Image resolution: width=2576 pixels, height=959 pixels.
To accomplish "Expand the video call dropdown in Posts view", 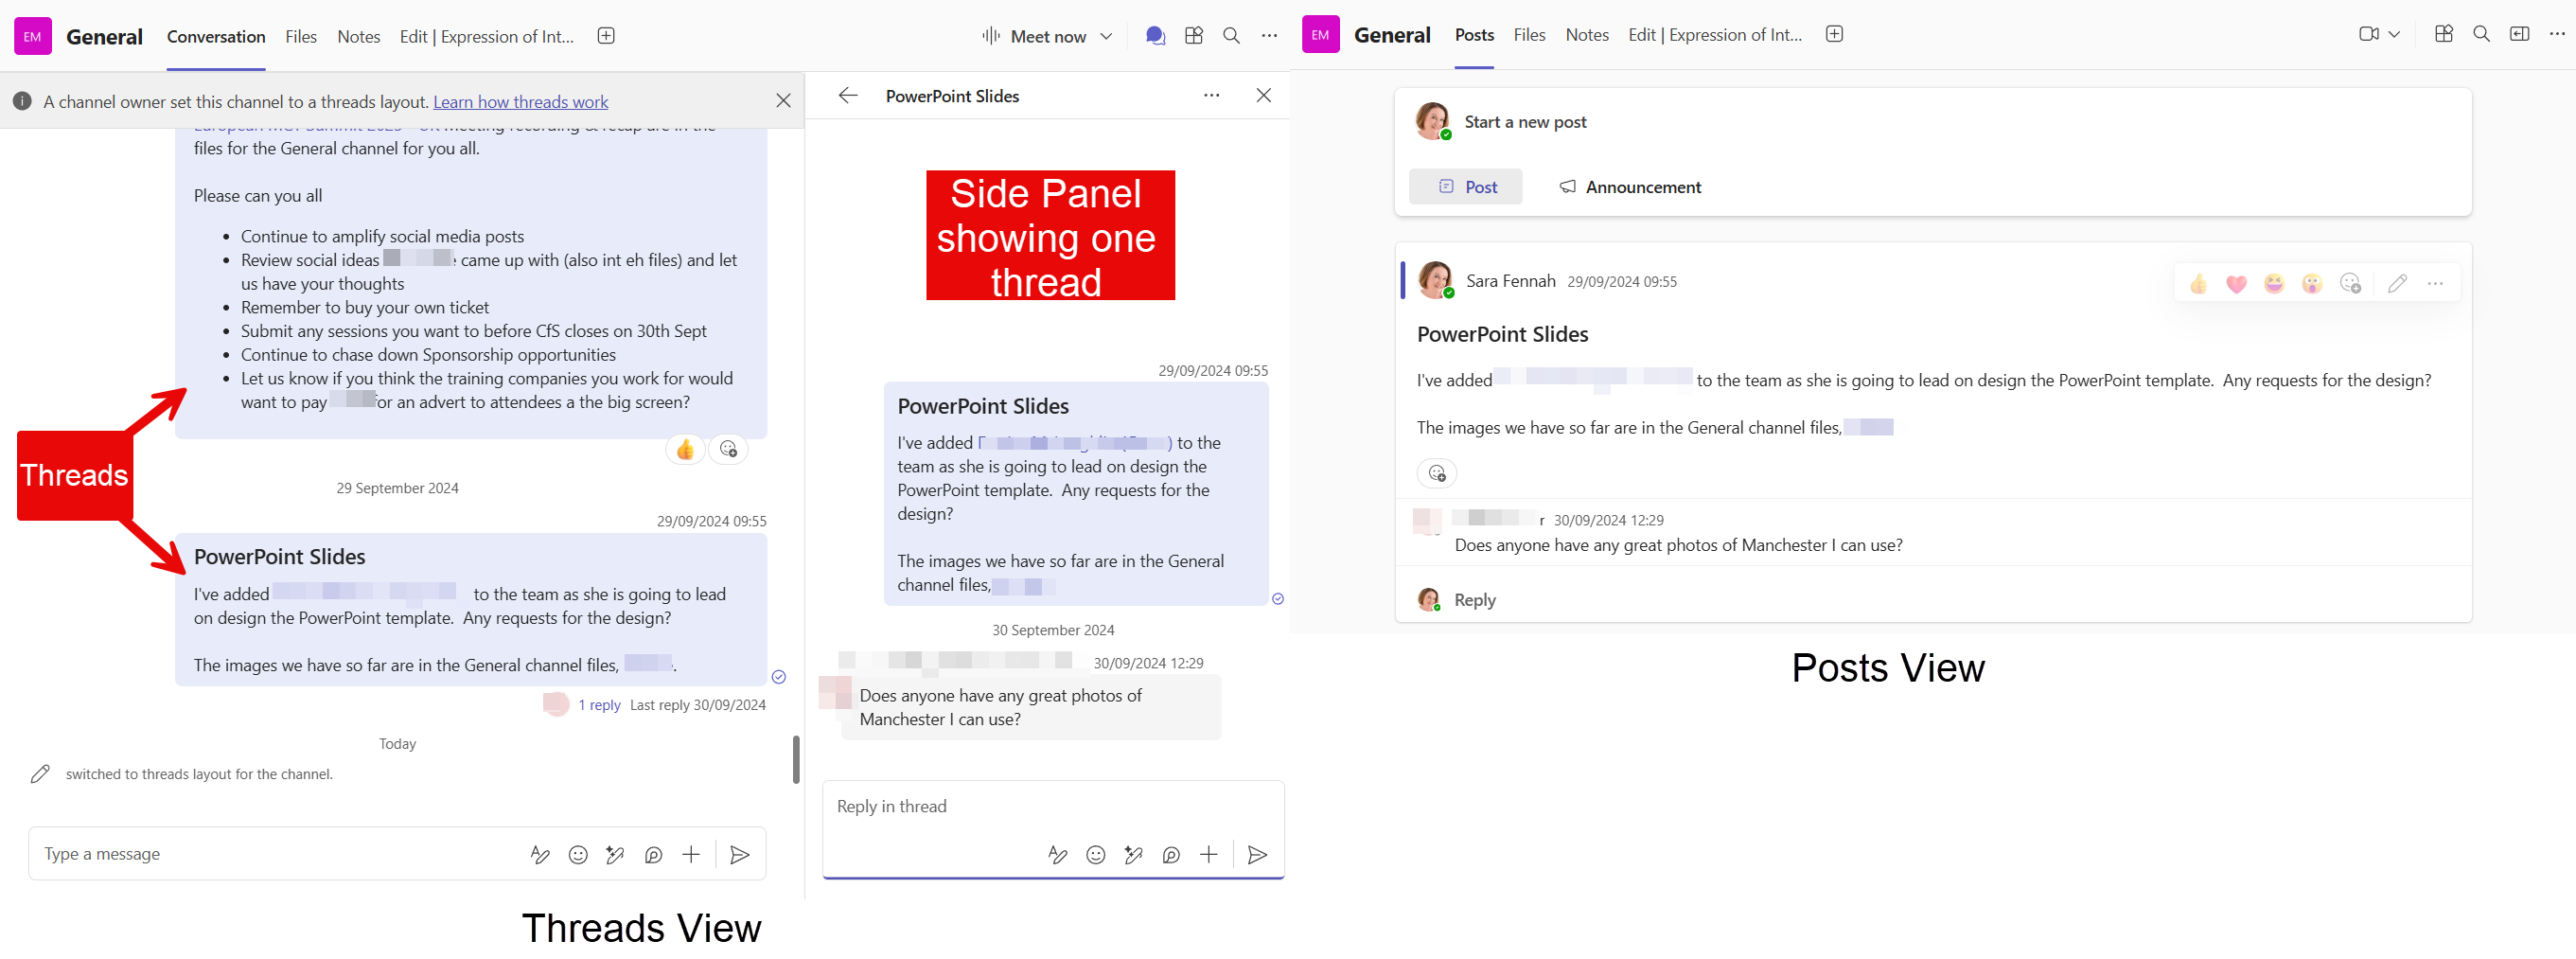I will [x=2394, y=34].
